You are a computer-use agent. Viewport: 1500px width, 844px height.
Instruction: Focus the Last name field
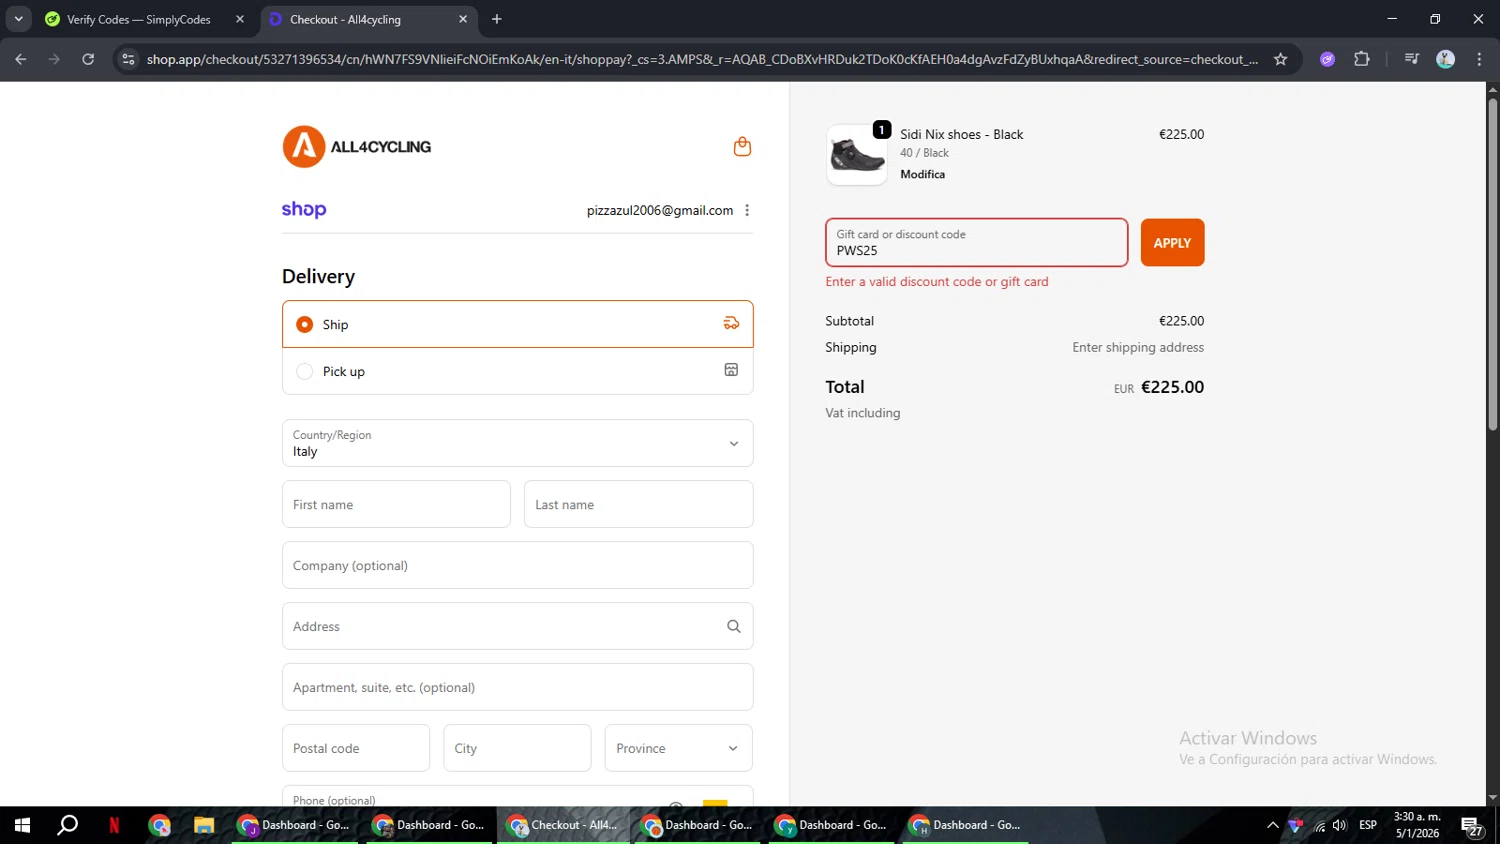638,504
